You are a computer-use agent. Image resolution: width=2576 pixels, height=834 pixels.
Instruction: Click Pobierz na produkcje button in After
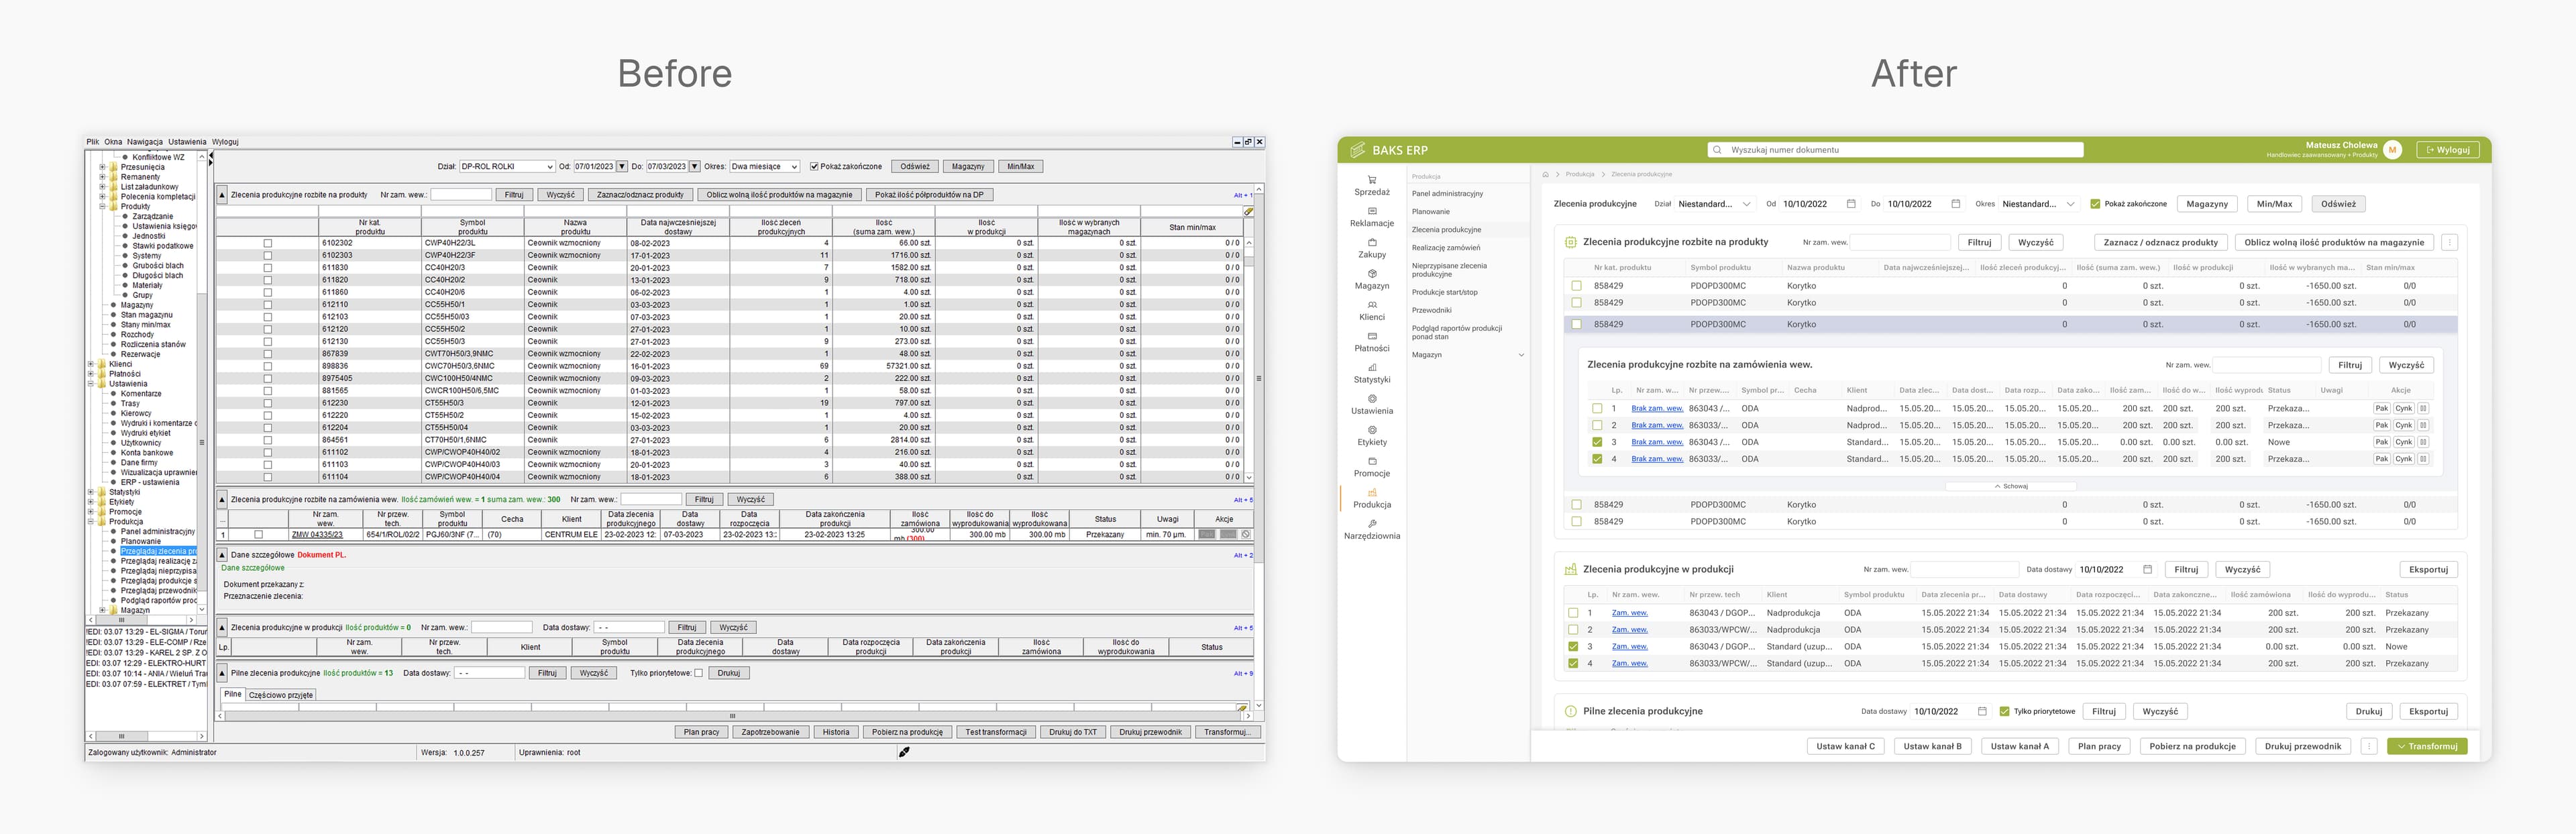(2192, 746)
